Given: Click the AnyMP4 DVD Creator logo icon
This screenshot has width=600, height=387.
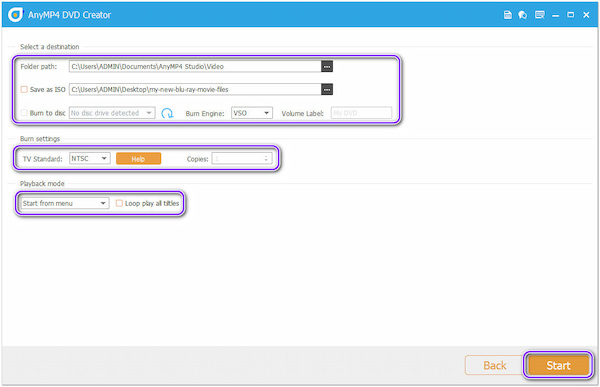Looking at the screenshot, I should 15,15.
